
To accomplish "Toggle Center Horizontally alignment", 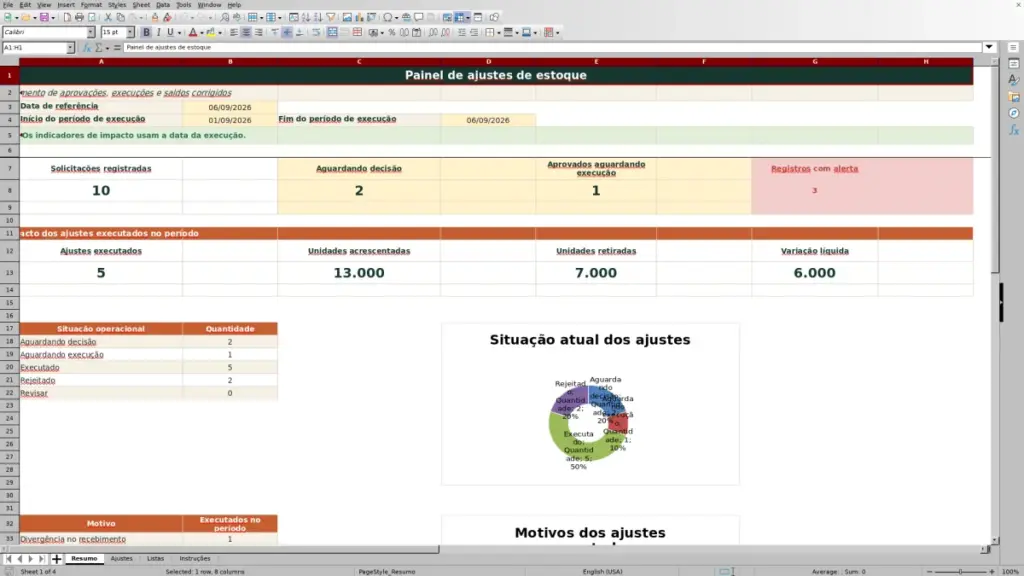I will (x=246, y=33).
